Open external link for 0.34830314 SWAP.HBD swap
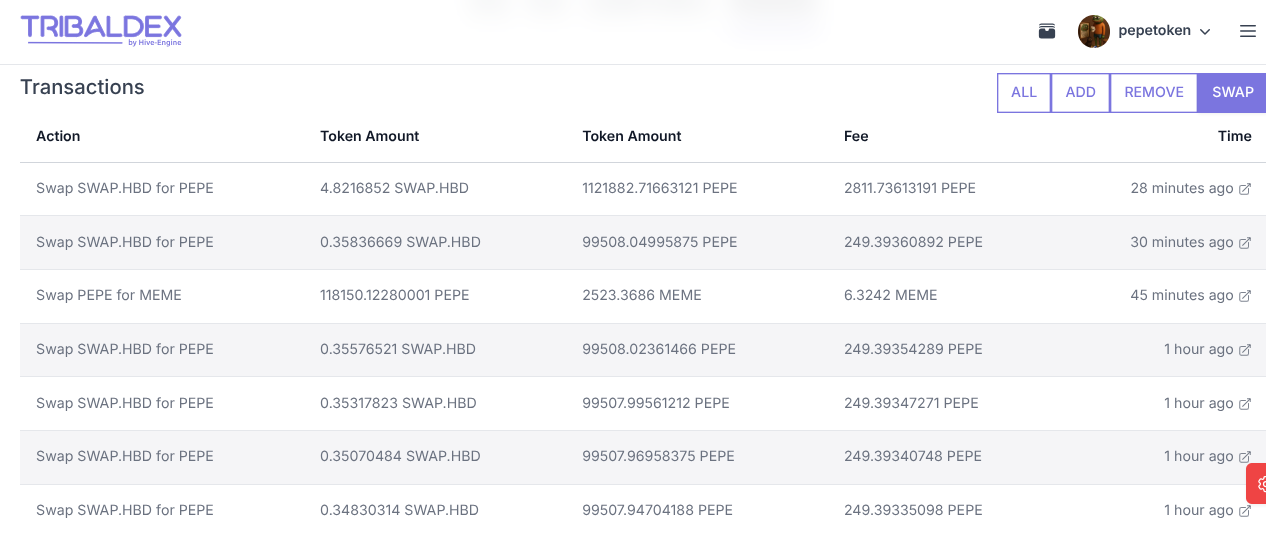Image resolution: width=1266 pixels, height=537 pixels. point(1245,511)
